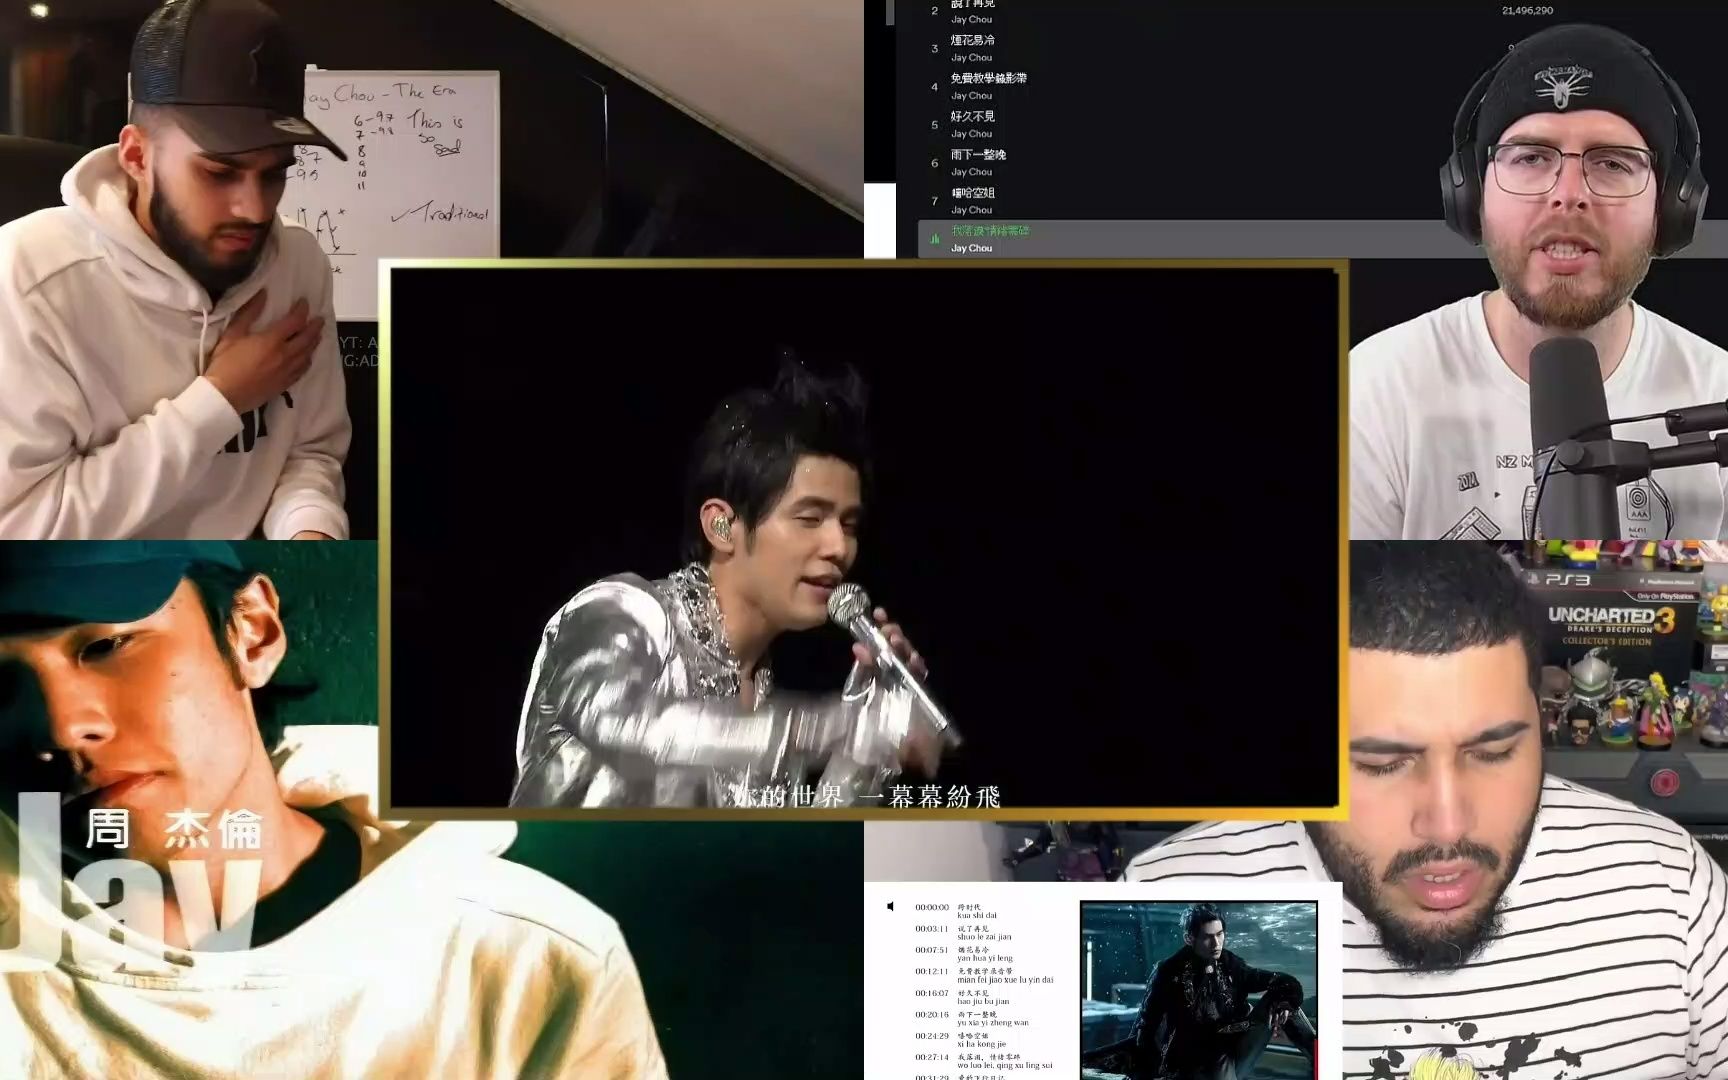
Task: Click the album cover image beside the tracklist
Action: (x=1198, y=990)
